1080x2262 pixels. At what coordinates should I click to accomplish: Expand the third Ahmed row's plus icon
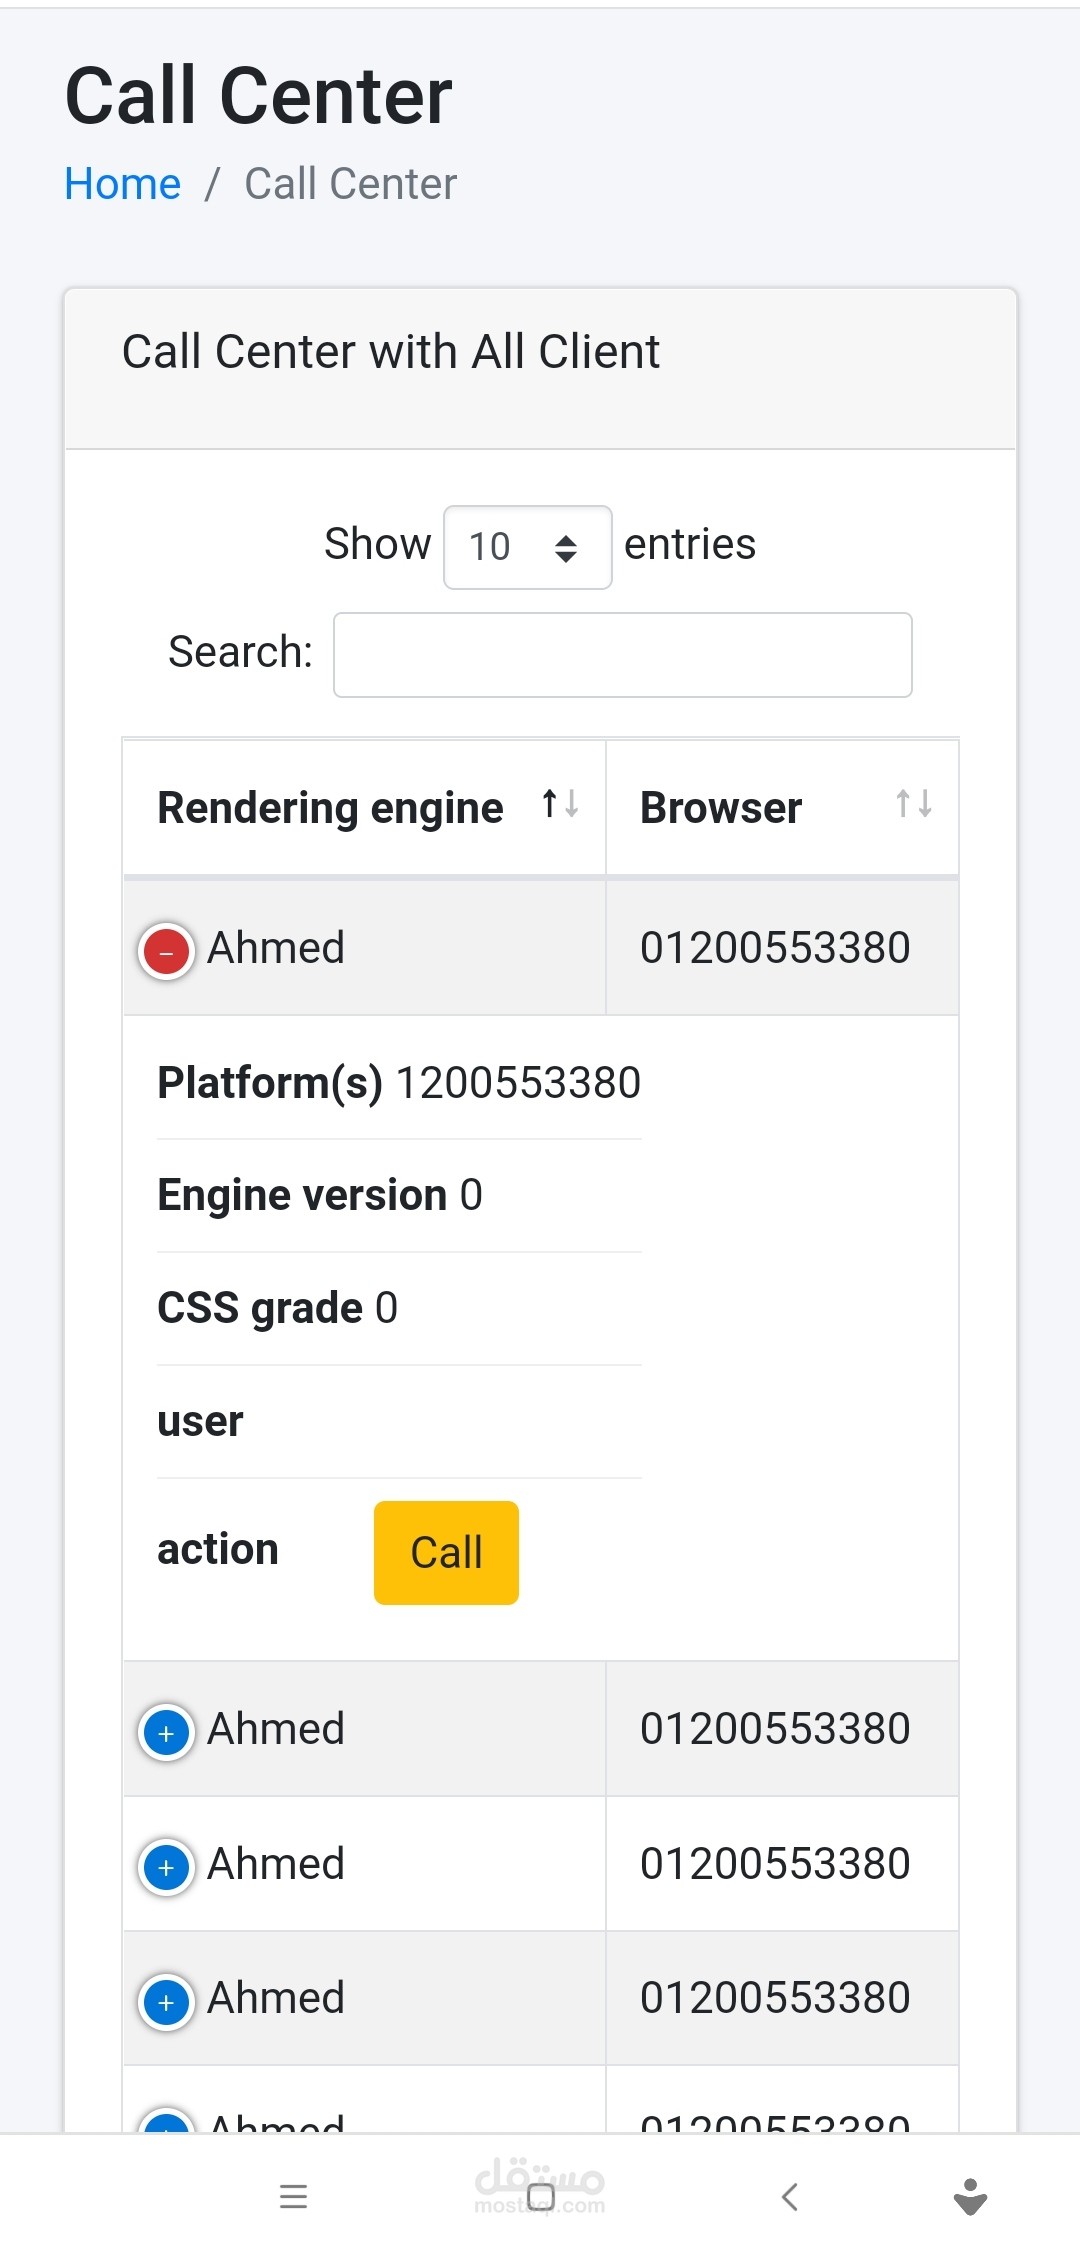point(166,1867)
